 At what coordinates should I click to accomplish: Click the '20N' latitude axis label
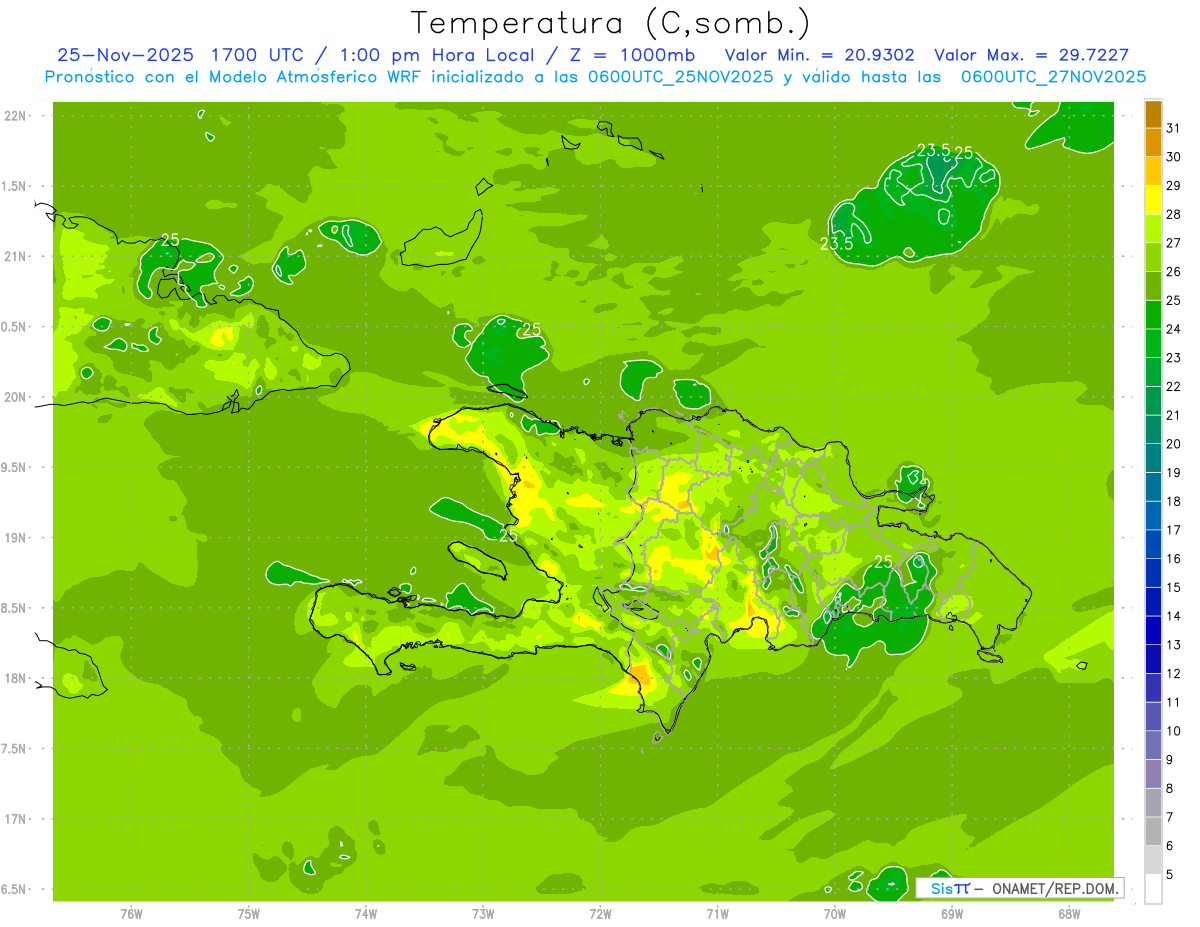coord(17,397)
